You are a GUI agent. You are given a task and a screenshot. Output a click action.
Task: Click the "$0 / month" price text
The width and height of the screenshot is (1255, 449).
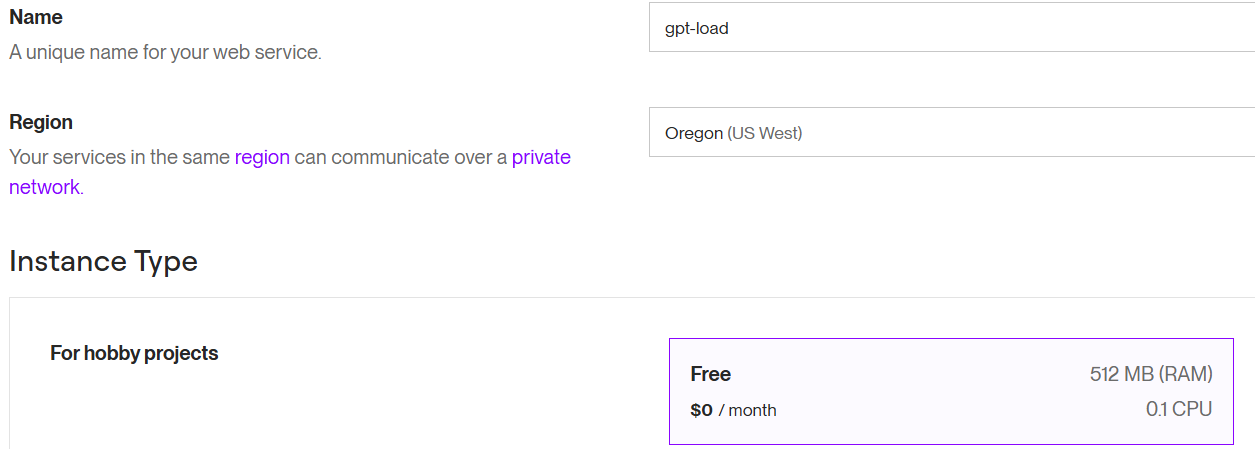(733, 410)
